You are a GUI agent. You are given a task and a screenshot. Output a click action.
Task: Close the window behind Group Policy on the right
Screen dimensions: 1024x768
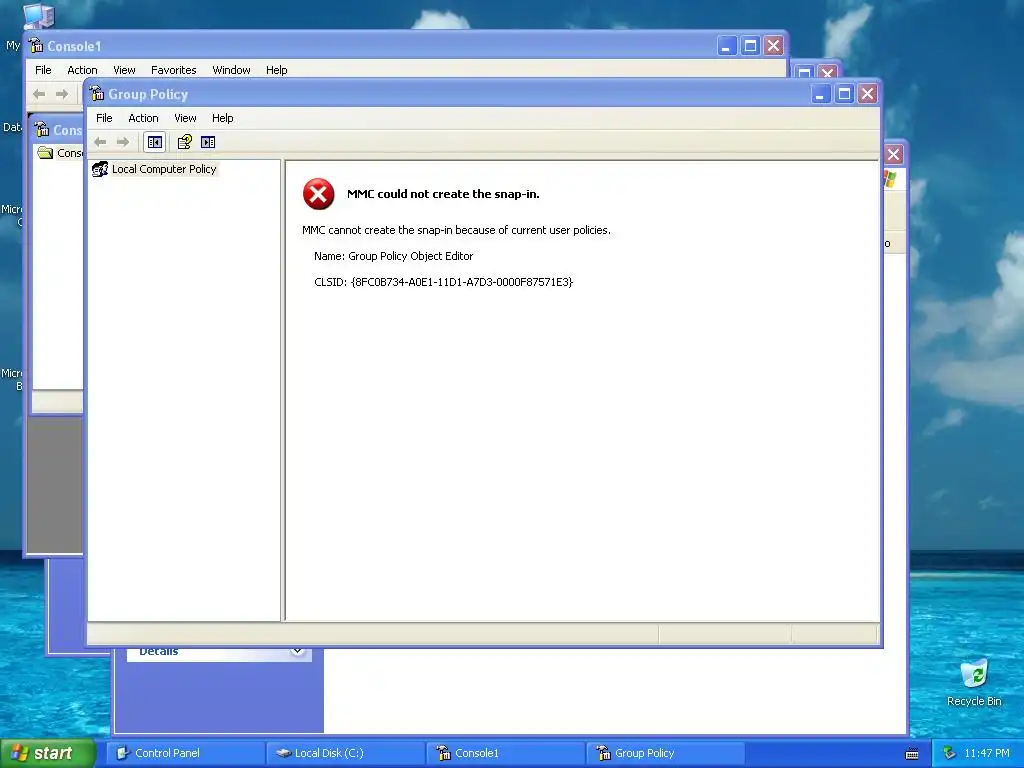coord(893,155)
